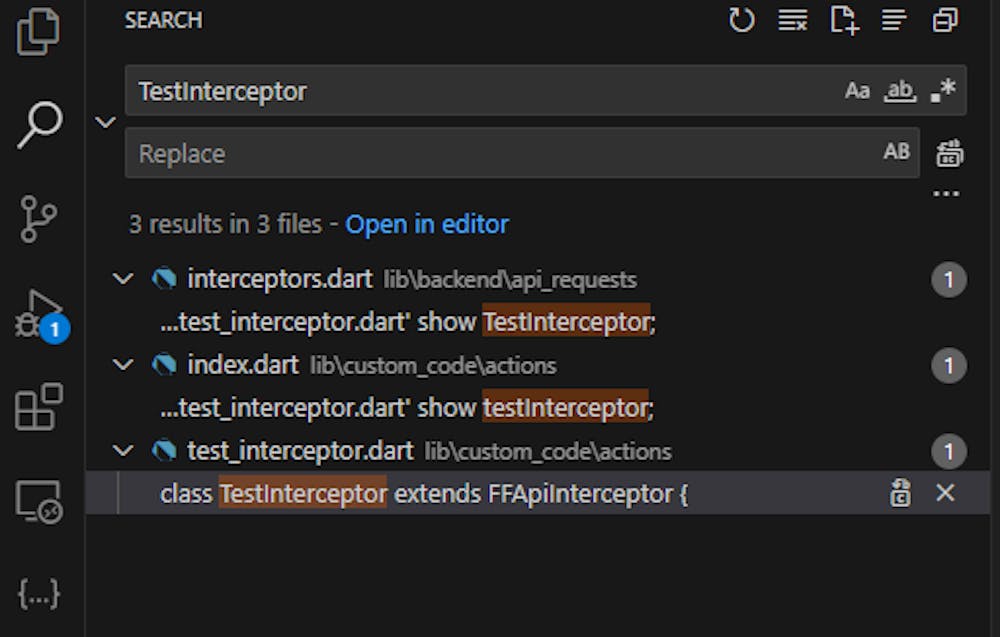Screen dimensions: 1000x637
Task: Collapse the test_interceptor.dart results group
Action: pyautogui.click(x=123, y=452)
